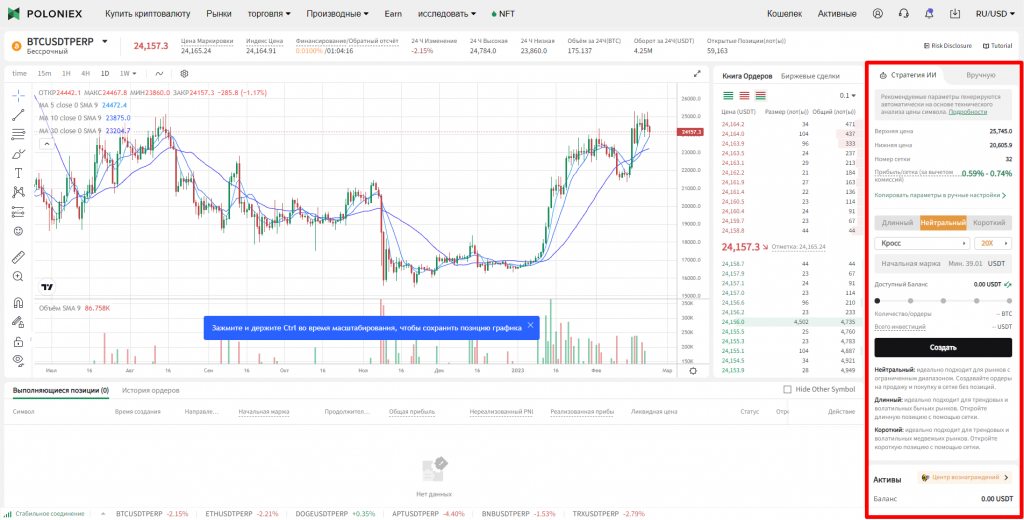Open chart settings gear icon
The width and height of the screenshot is (1024, 520).
[184, 73]
